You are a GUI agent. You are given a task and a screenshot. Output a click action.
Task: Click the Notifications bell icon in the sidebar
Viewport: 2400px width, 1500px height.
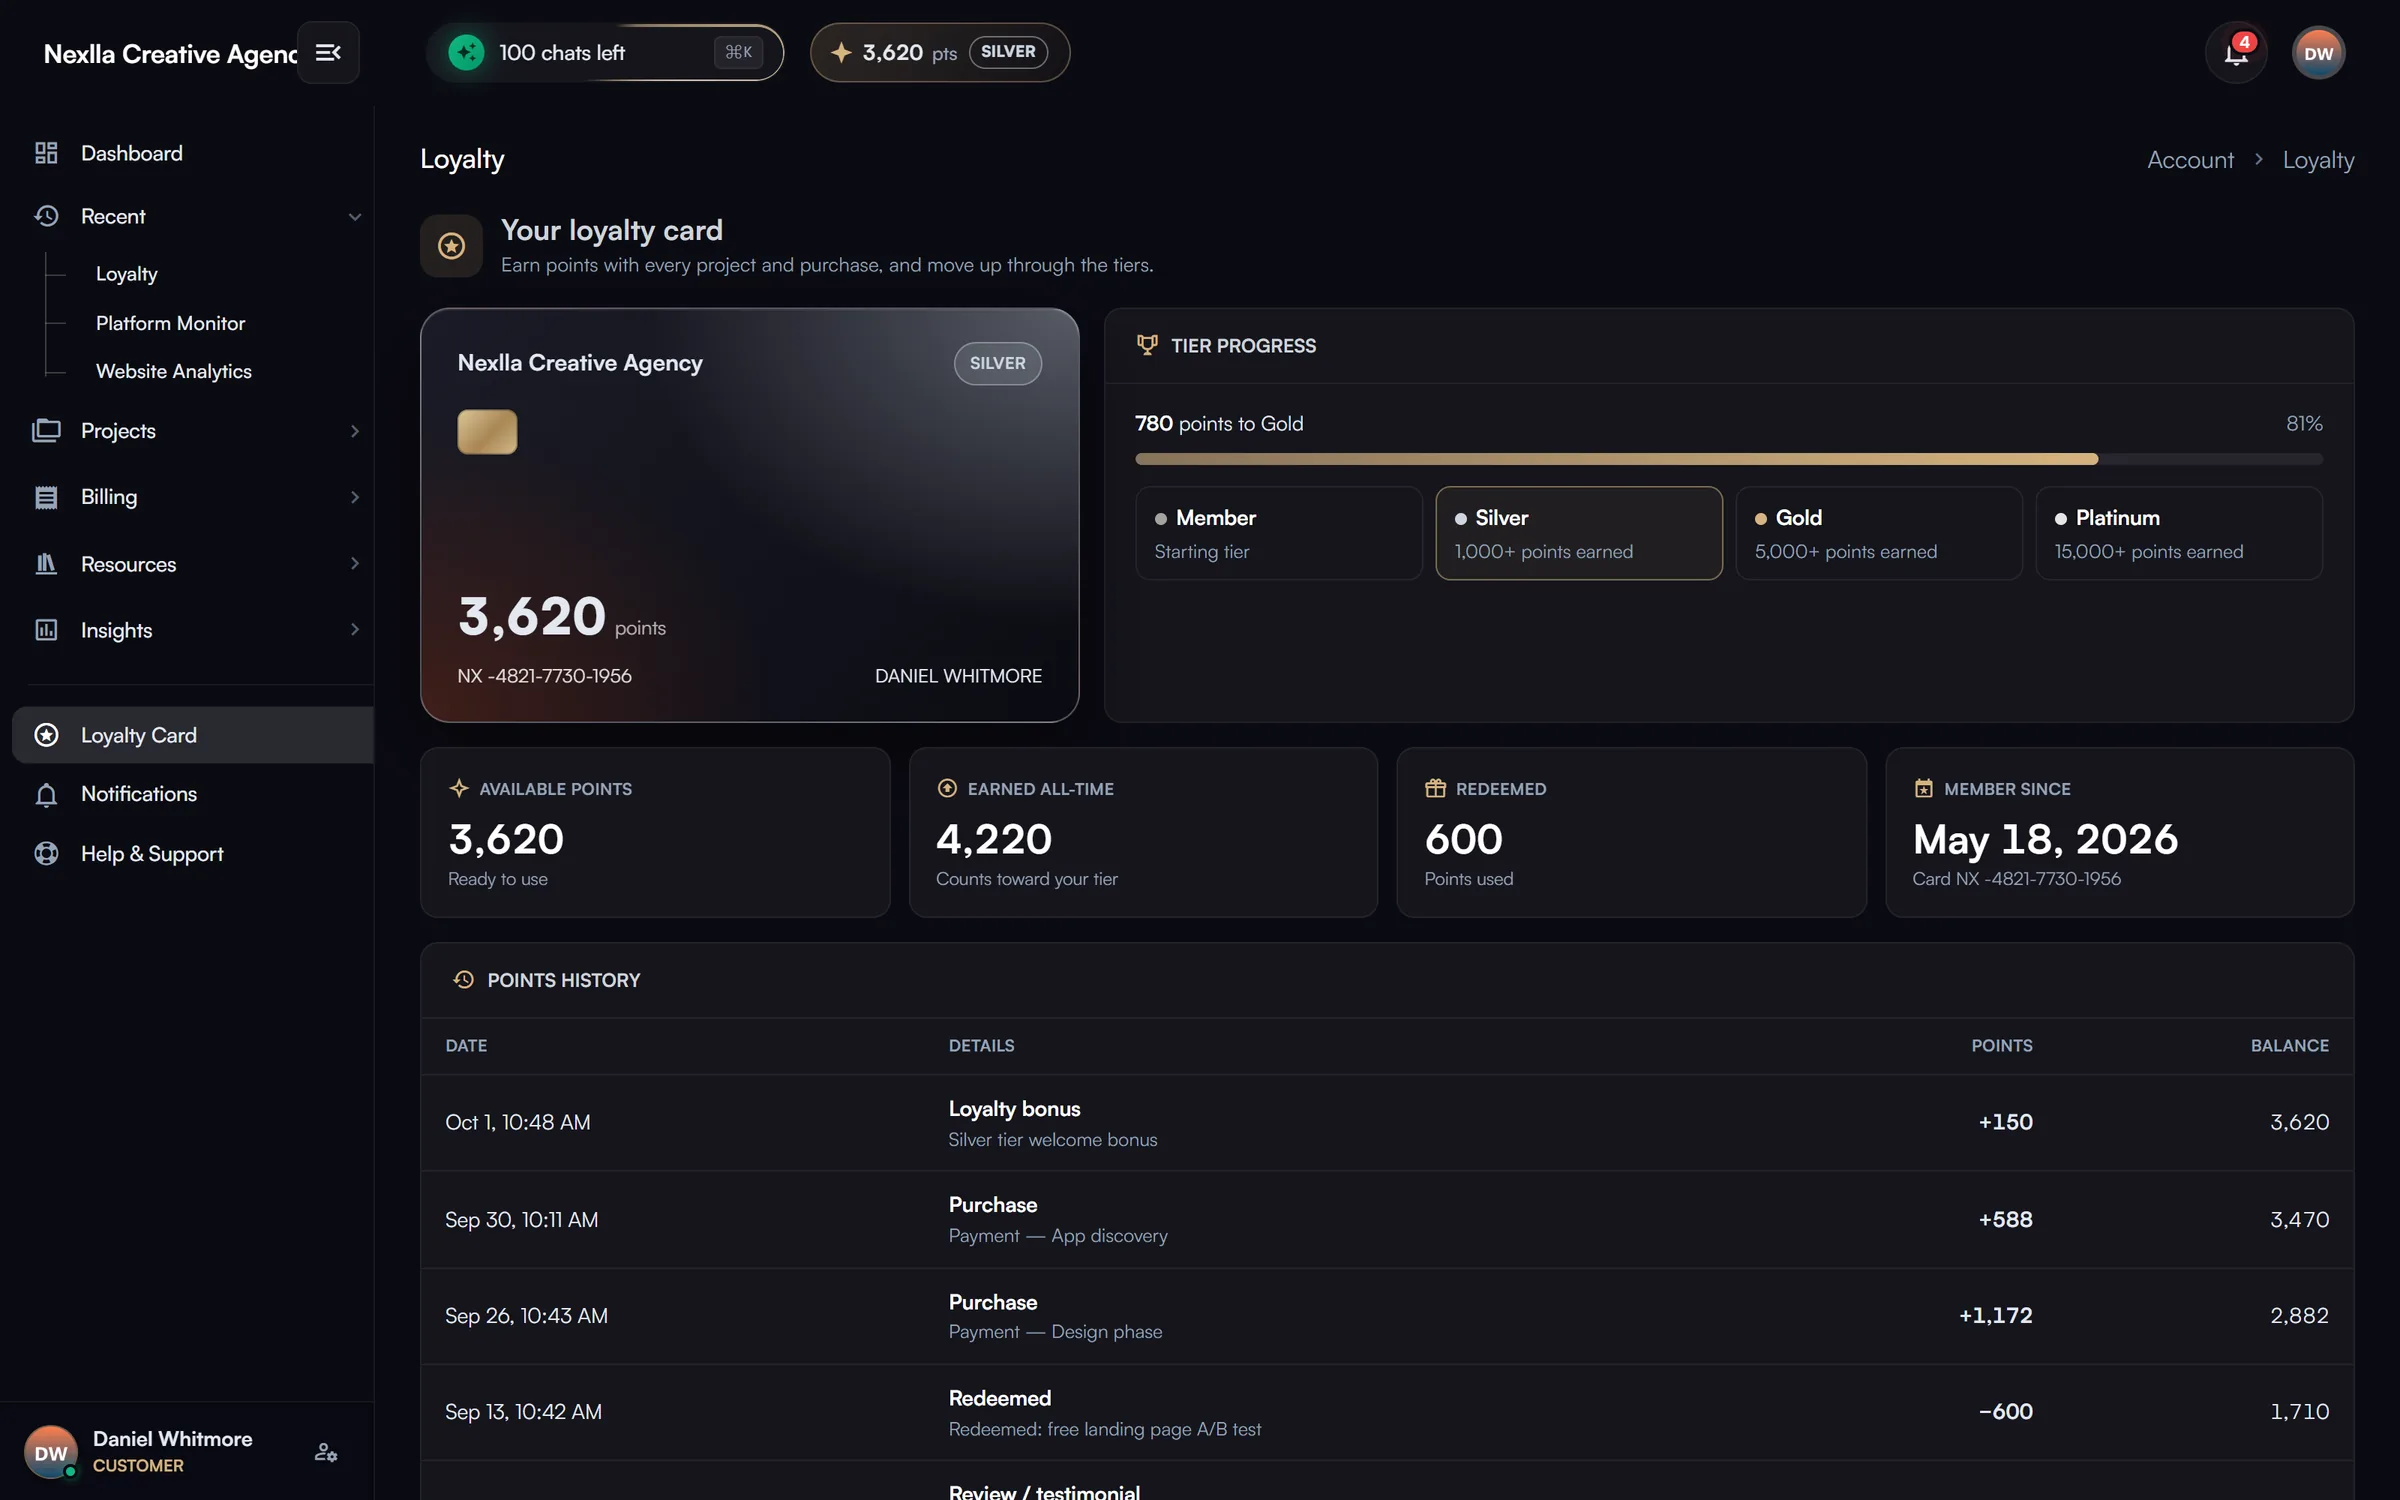[x=46, y=794]
